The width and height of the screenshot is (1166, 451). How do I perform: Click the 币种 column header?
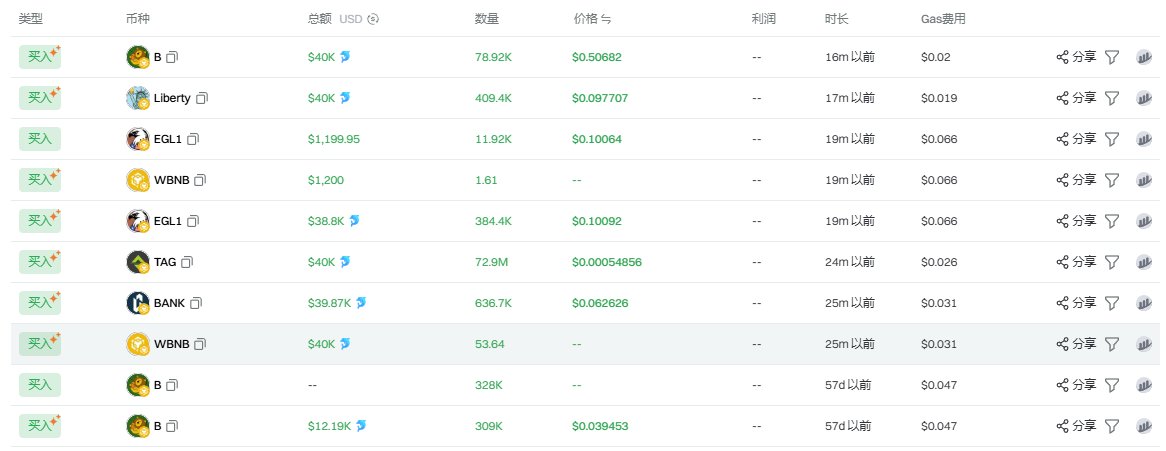(x=138, y=19)
